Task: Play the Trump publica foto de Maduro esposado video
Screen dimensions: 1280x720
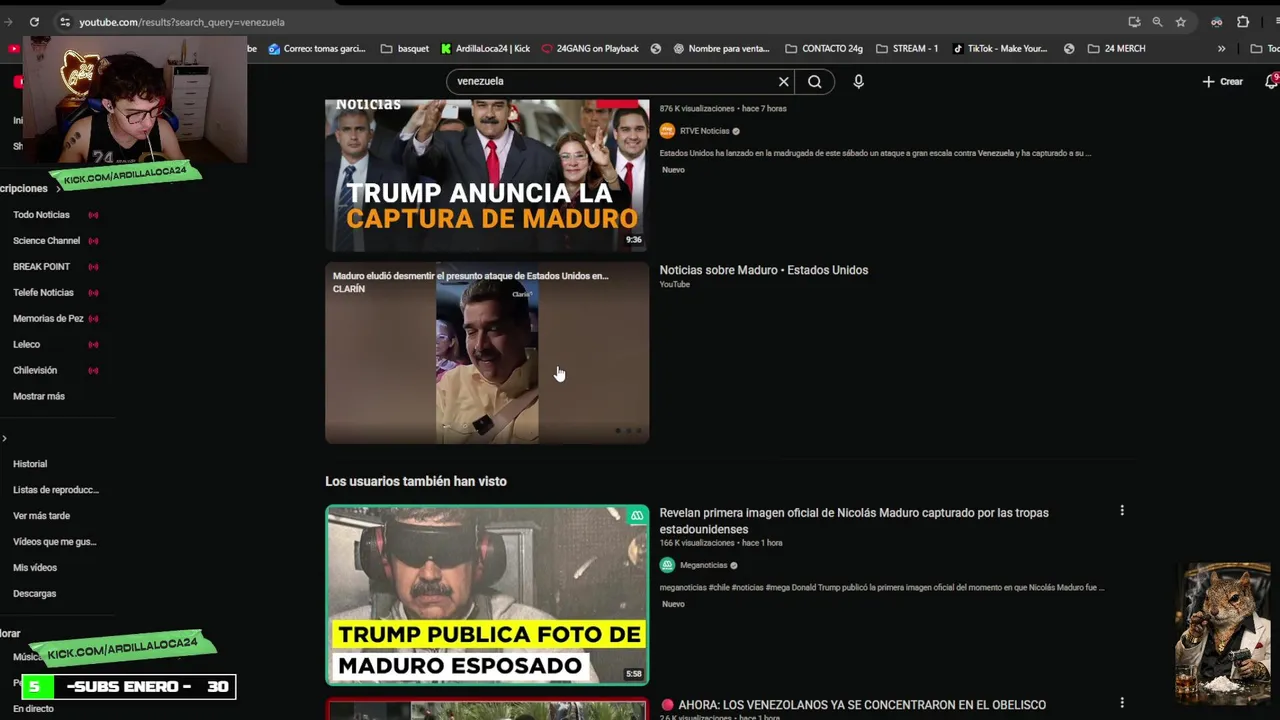Action: coord(487,595)
